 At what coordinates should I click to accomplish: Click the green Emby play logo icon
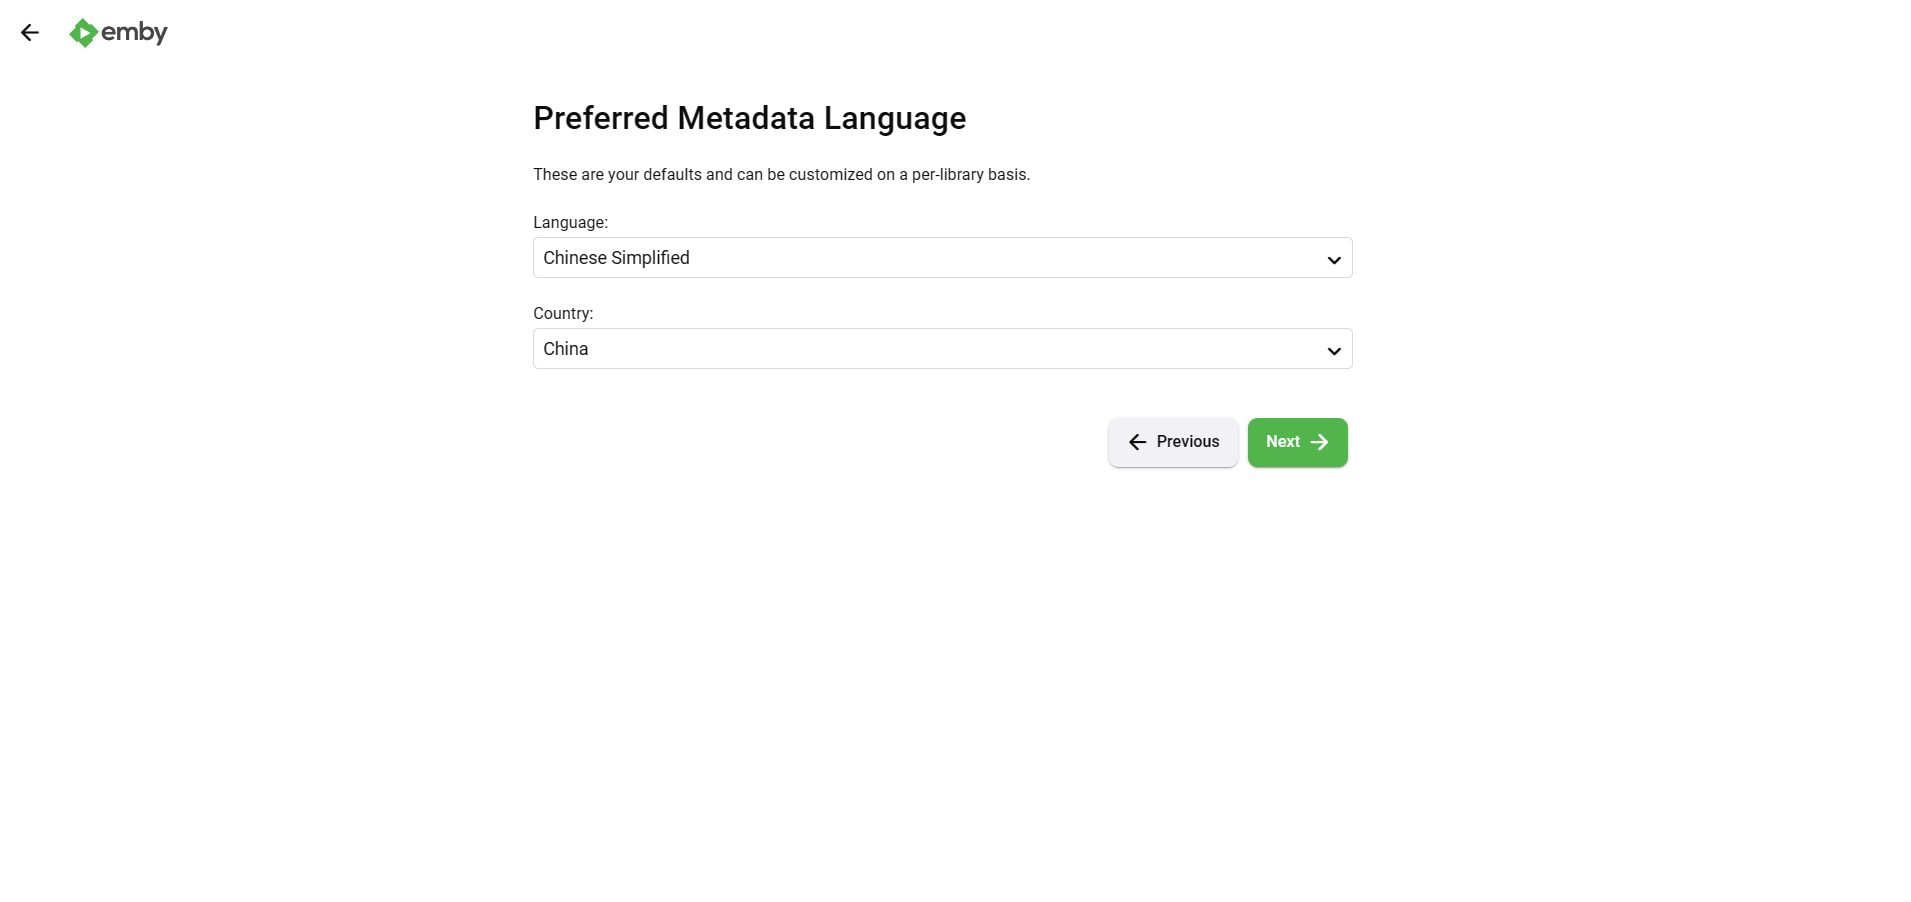pos(83,33)
